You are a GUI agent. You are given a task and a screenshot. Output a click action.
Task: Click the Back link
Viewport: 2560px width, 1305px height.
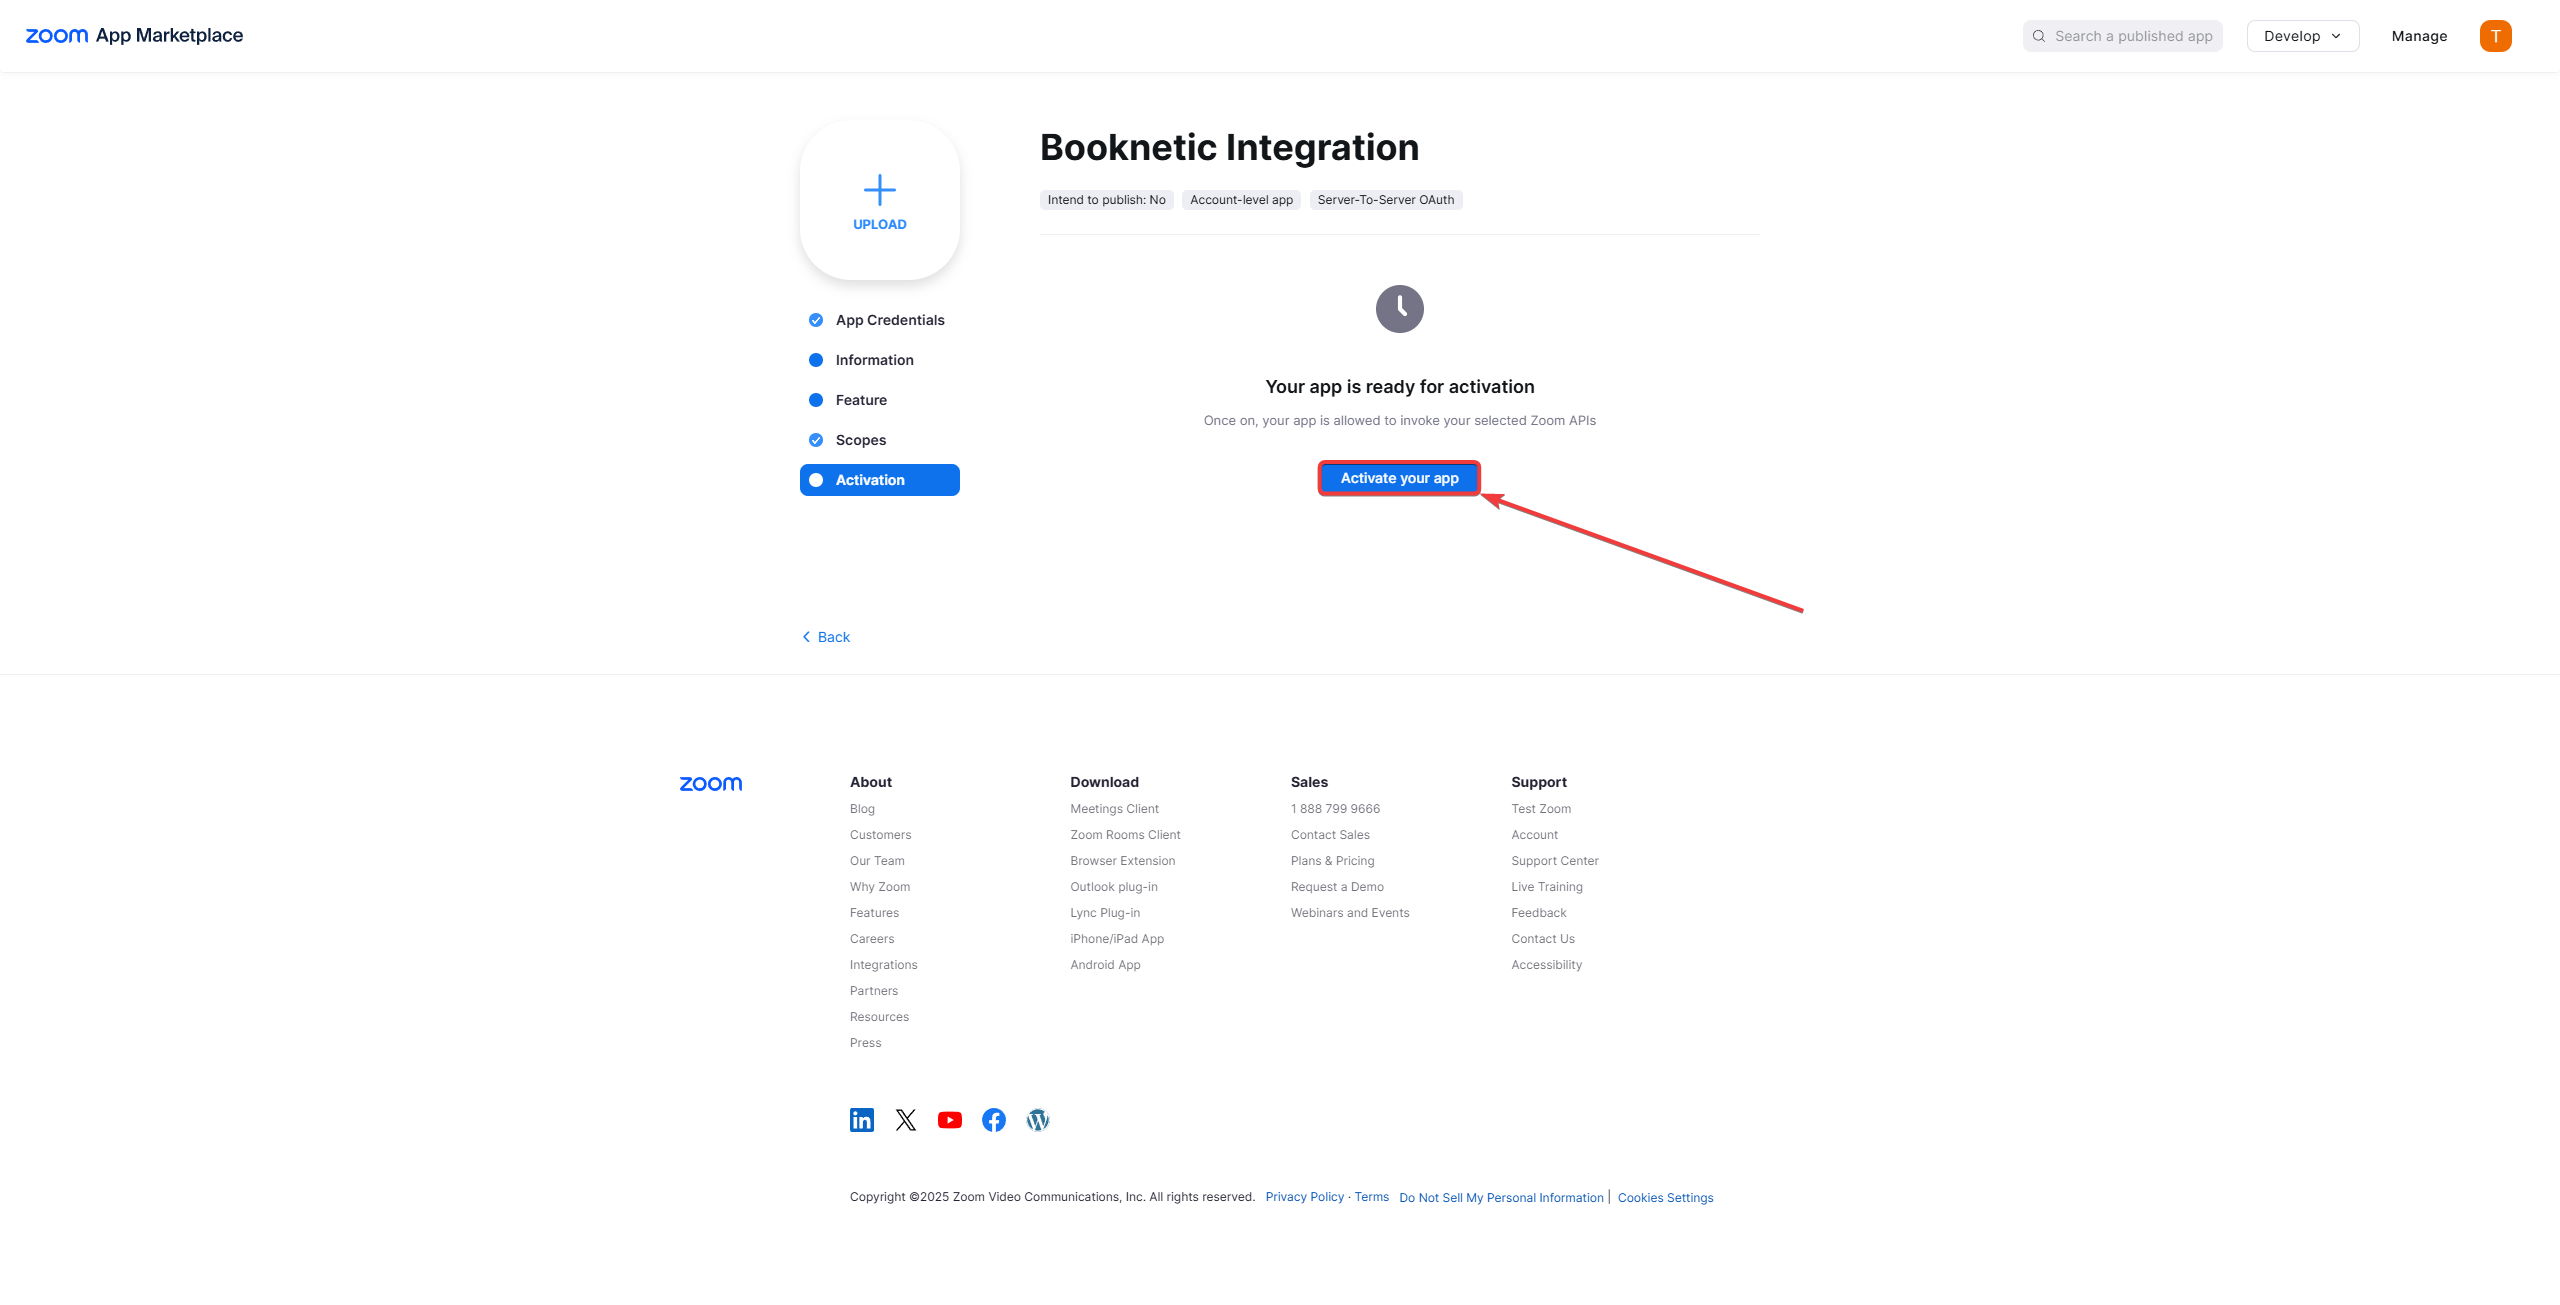(x=826, y=637)
